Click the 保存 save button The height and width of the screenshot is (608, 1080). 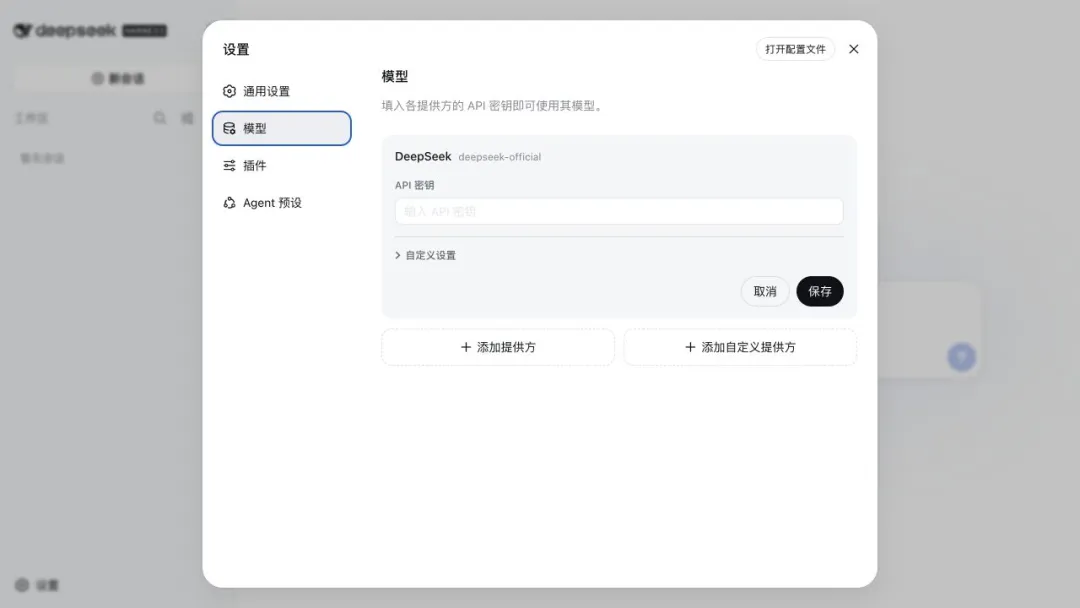820,291
